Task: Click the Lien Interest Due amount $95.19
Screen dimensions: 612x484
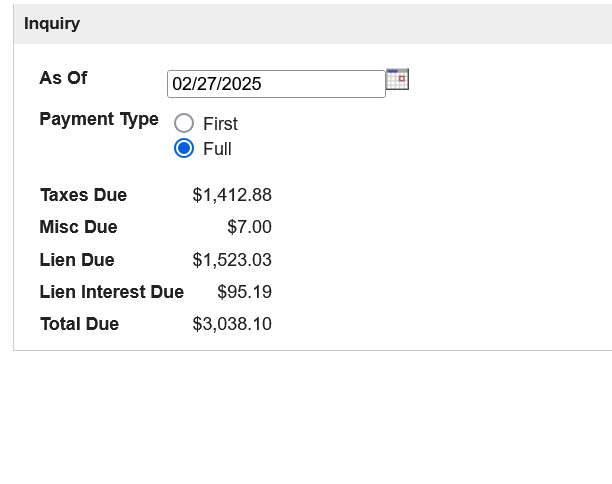Action: click(244, 292)
